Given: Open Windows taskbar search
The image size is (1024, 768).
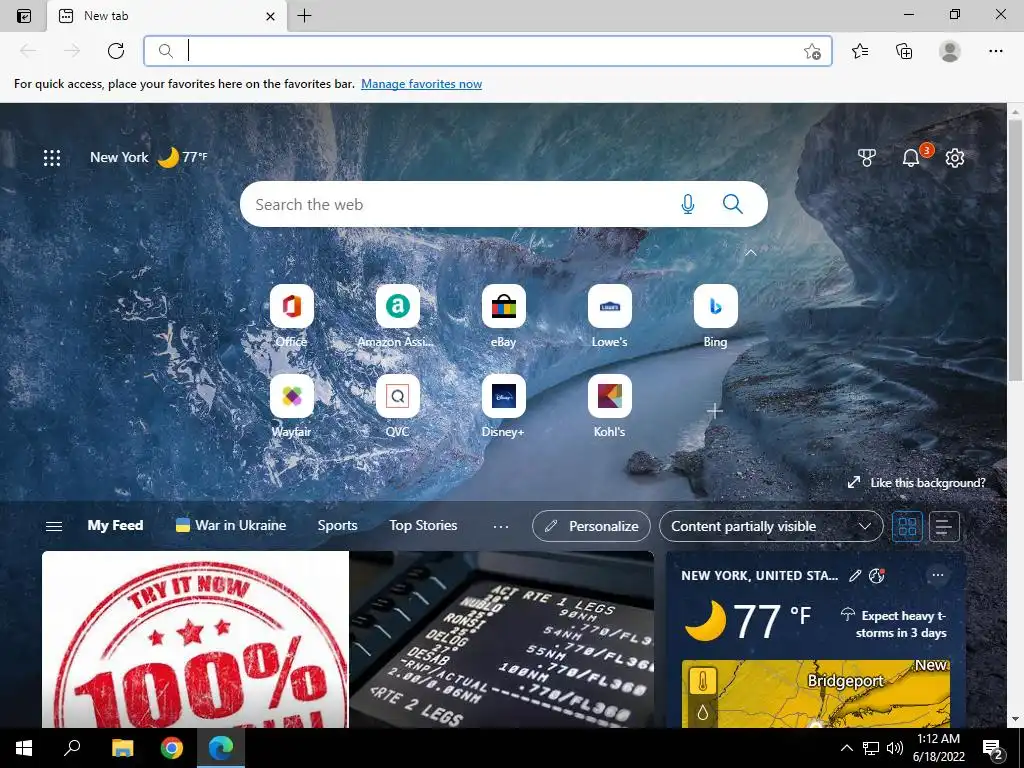Looking at the screenshot, I should coord(72,748).
